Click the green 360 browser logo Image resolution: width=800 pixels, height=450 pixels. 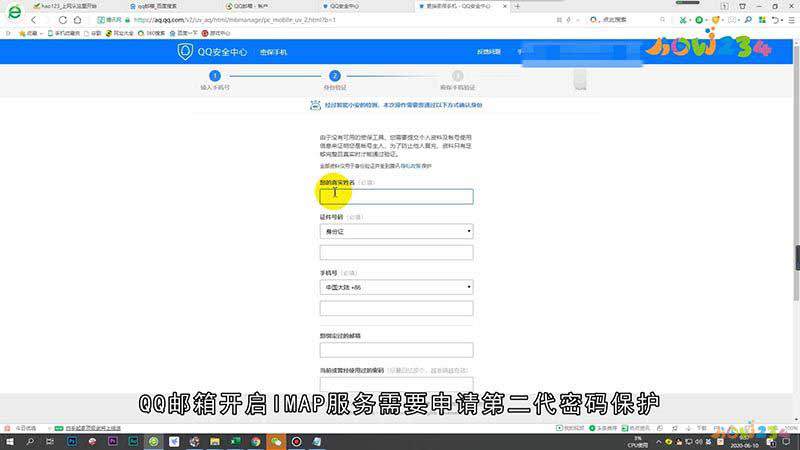click(15, 12)
